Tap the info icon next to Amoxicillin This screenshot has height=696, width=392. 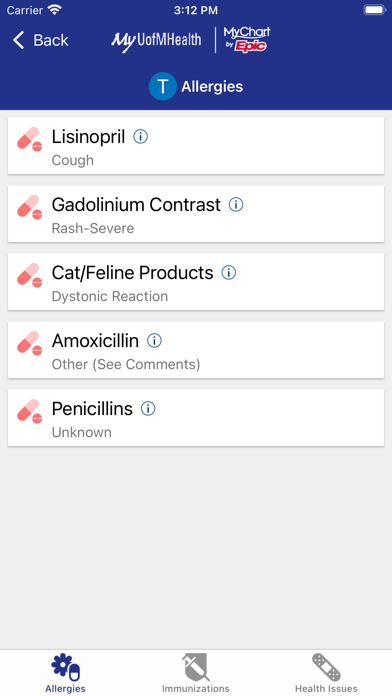pos(154,340)
